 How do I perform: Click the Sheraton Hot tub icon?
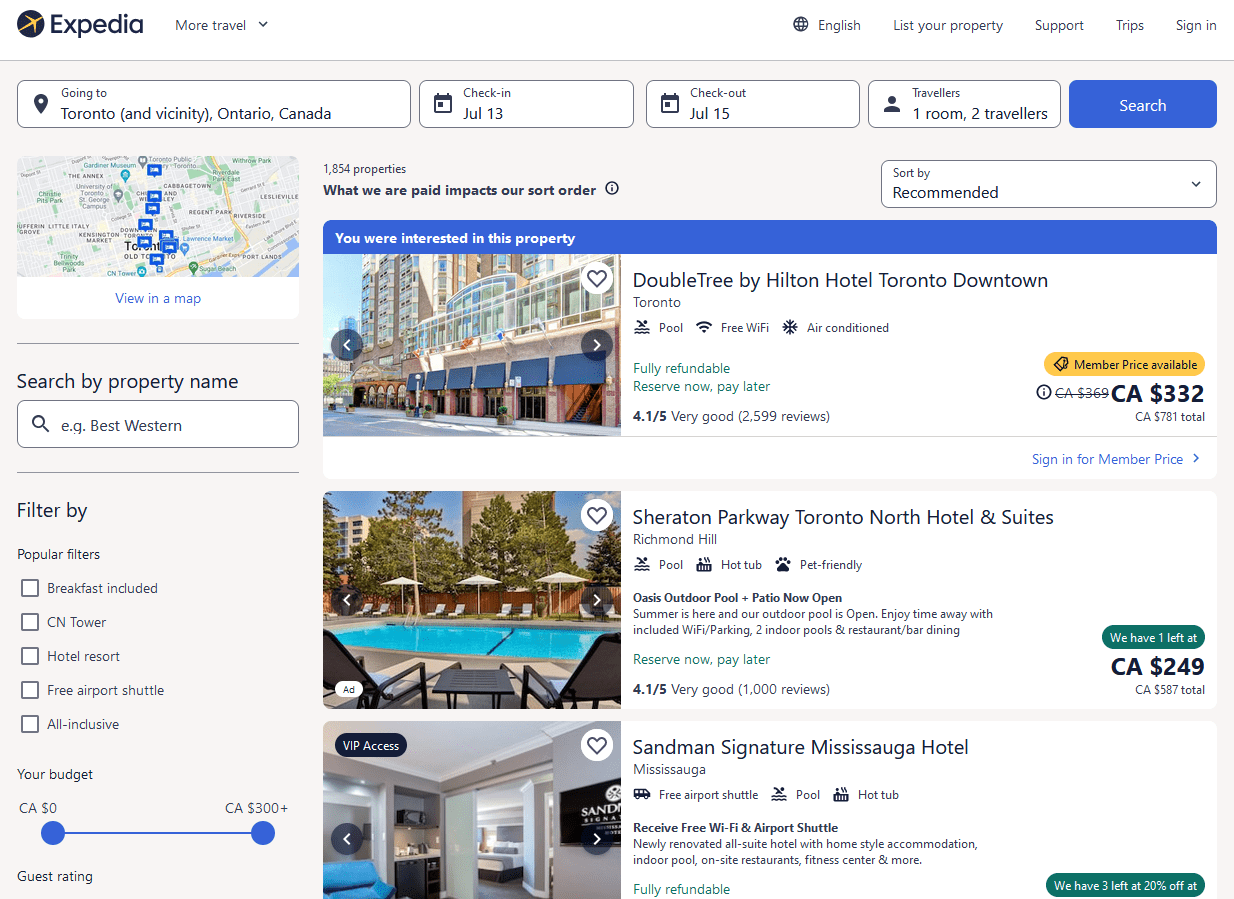pyautogui.click(x=704, y=564)
